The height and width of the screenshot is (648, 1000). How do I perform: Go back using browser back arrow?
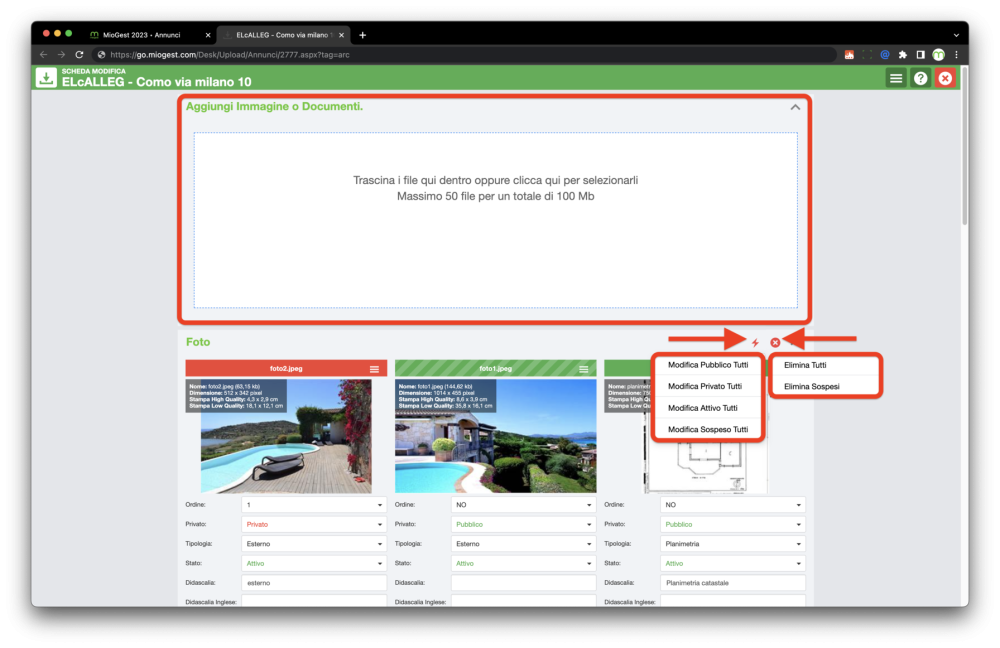[x=43, y=55]
